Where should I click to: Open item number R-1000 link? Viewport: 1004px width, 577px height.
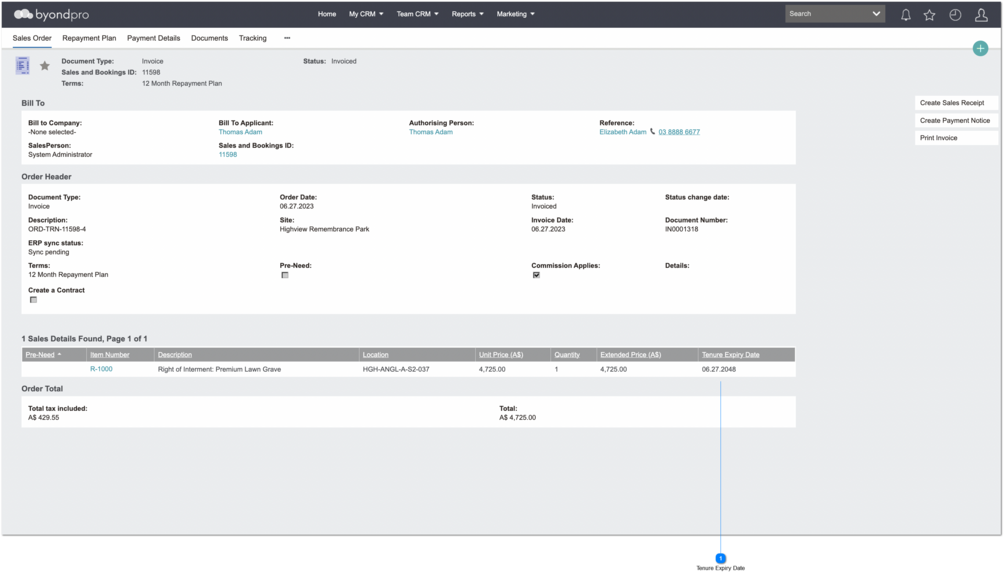(101, 369)
